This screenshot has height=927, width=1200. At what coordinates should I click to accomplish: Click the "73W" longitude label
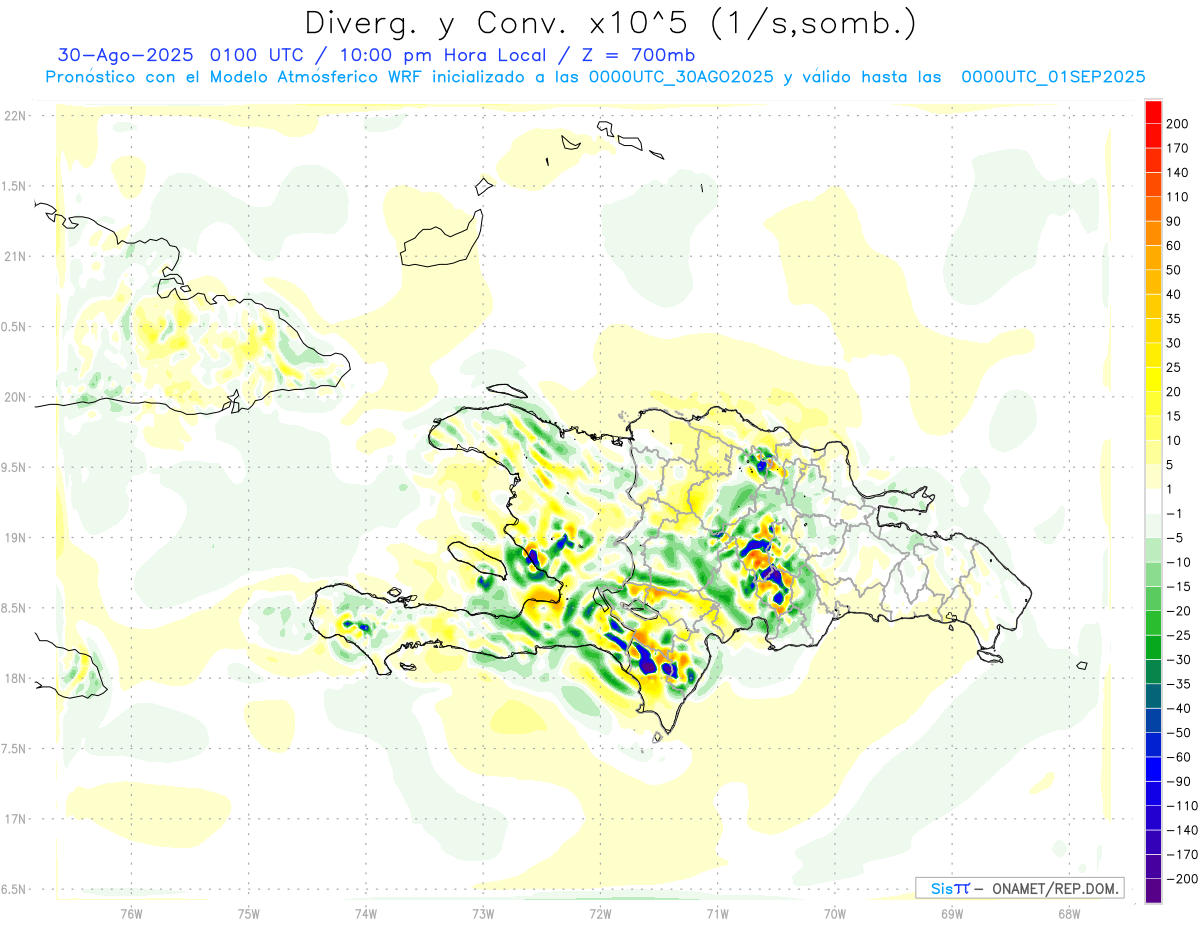(483, 913)
